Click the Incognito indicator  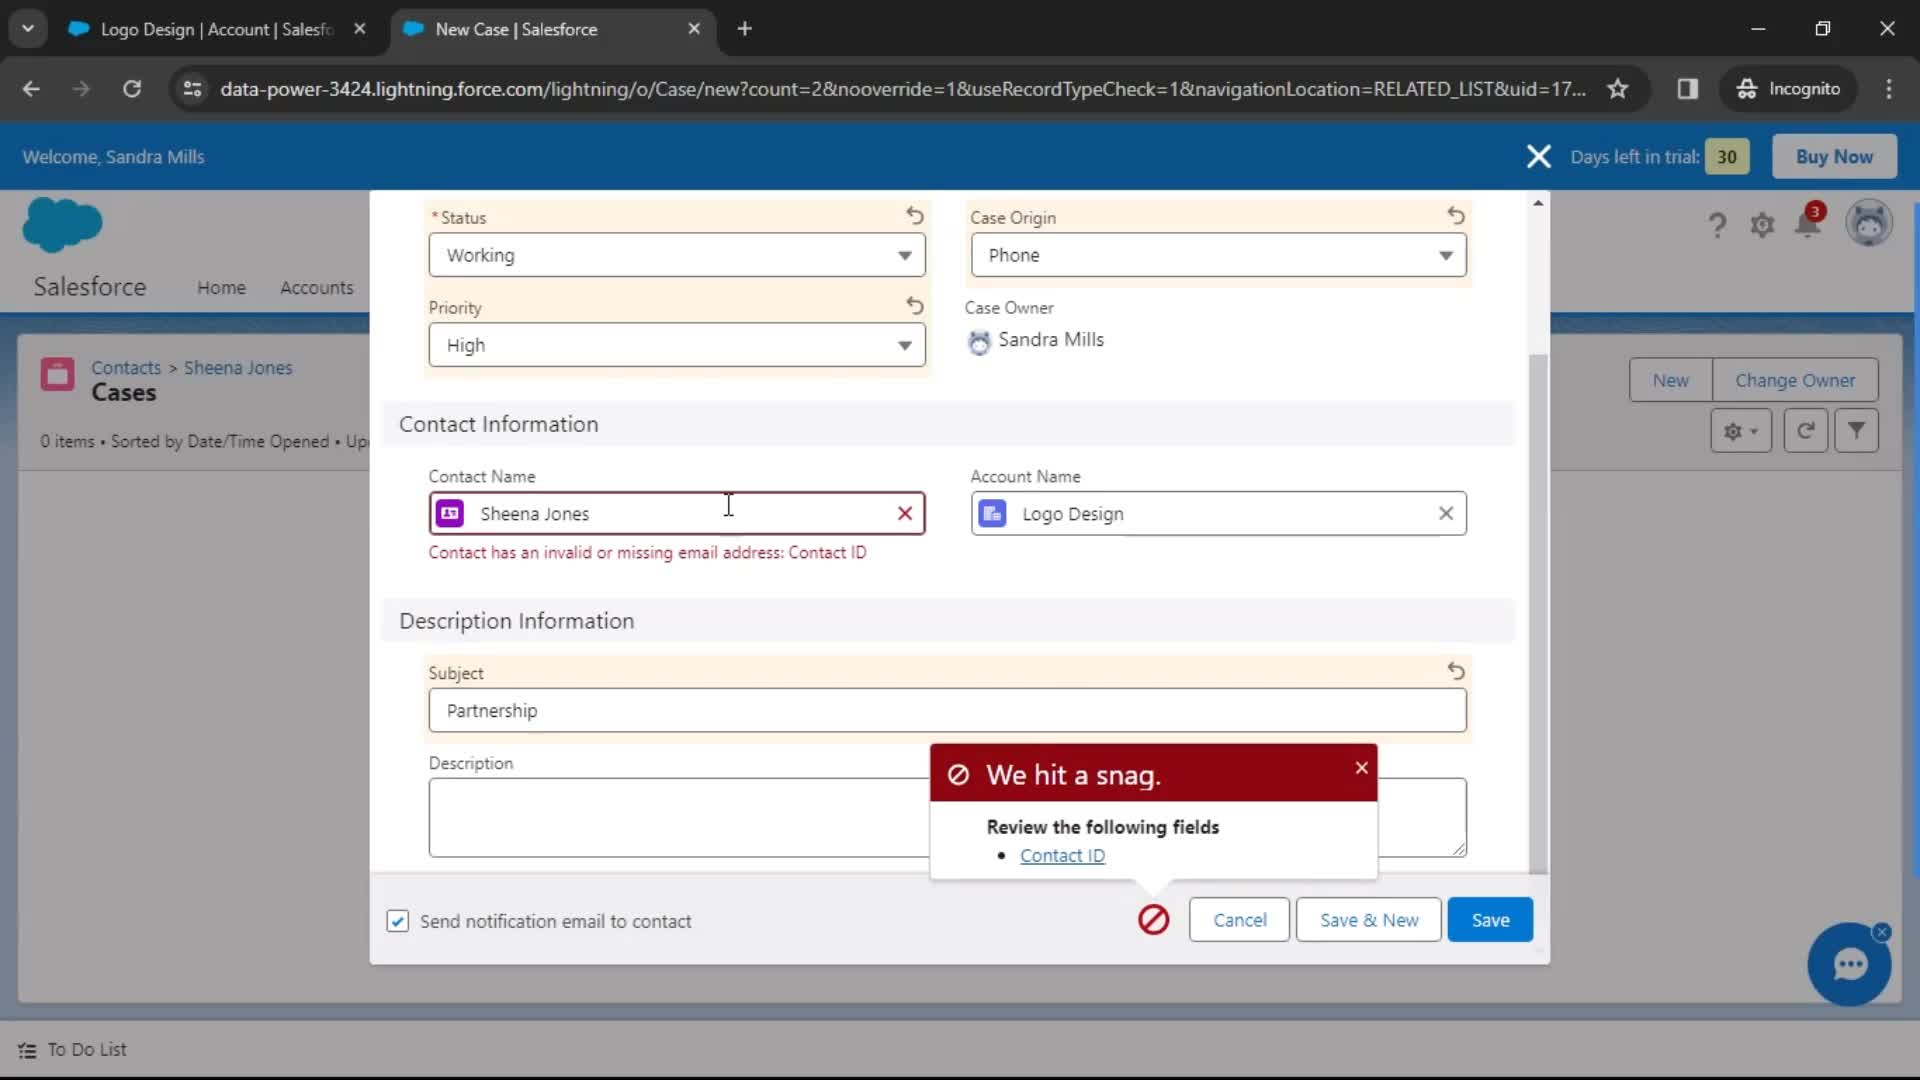click(1789, 89)
